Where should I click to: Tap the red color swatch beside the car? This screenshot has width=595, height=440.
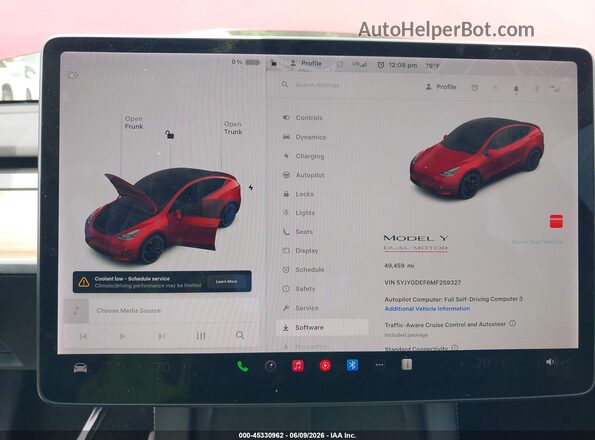tap(556, 221)
